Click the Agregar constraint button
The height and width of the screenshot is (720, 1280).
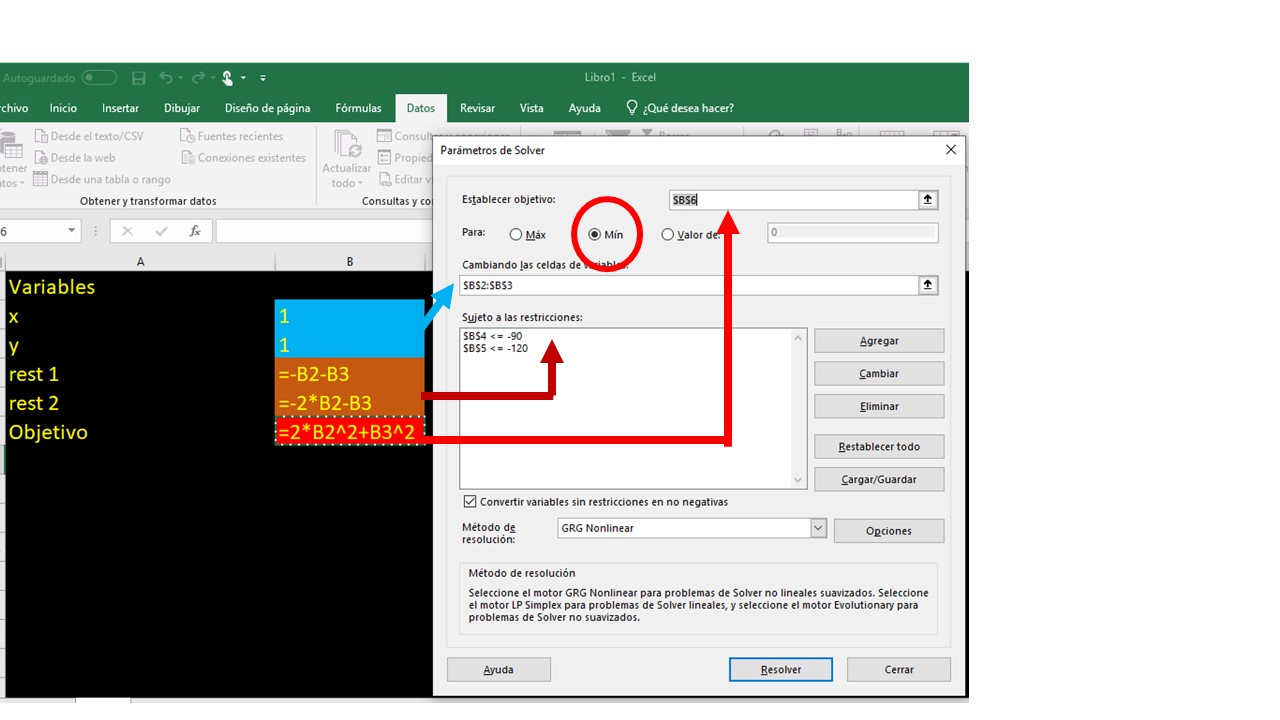click(878, 341)
